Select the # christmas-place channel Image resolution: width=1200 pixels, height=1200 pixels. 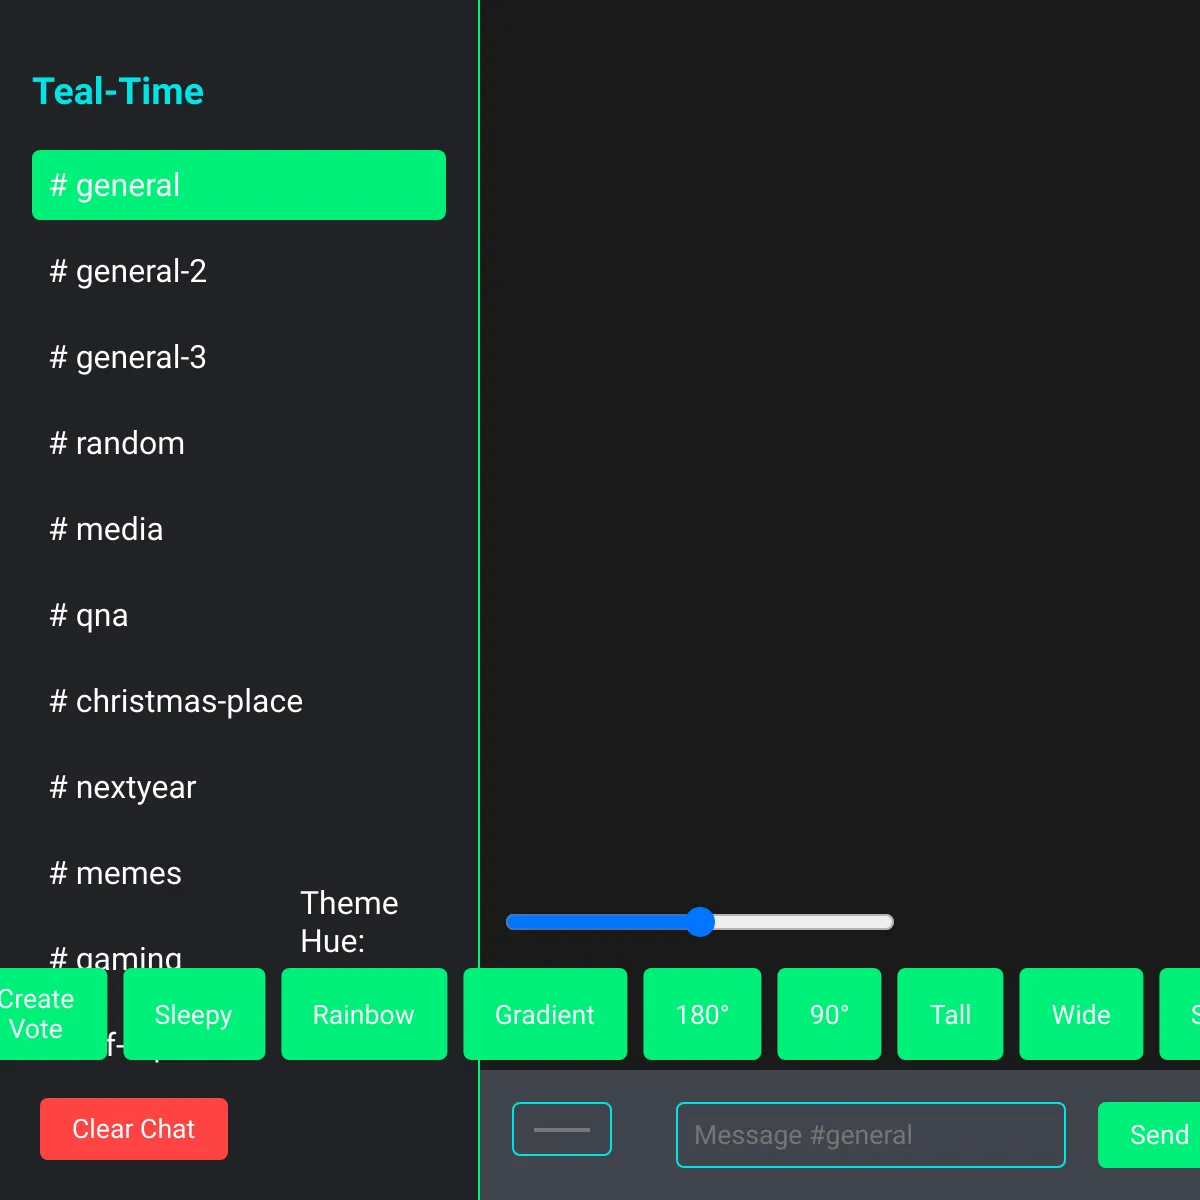click(238, 701)
